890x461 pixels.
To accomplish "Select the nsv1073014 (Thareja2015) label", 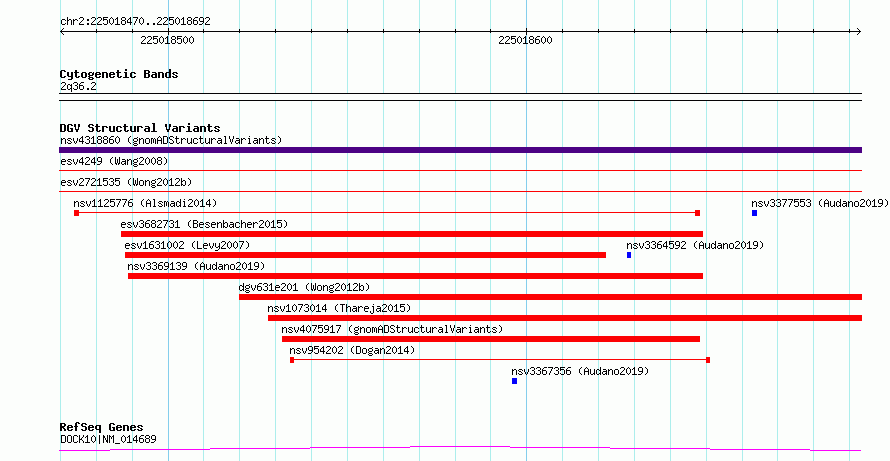I will pyautogui.click(x=339, y=308).
